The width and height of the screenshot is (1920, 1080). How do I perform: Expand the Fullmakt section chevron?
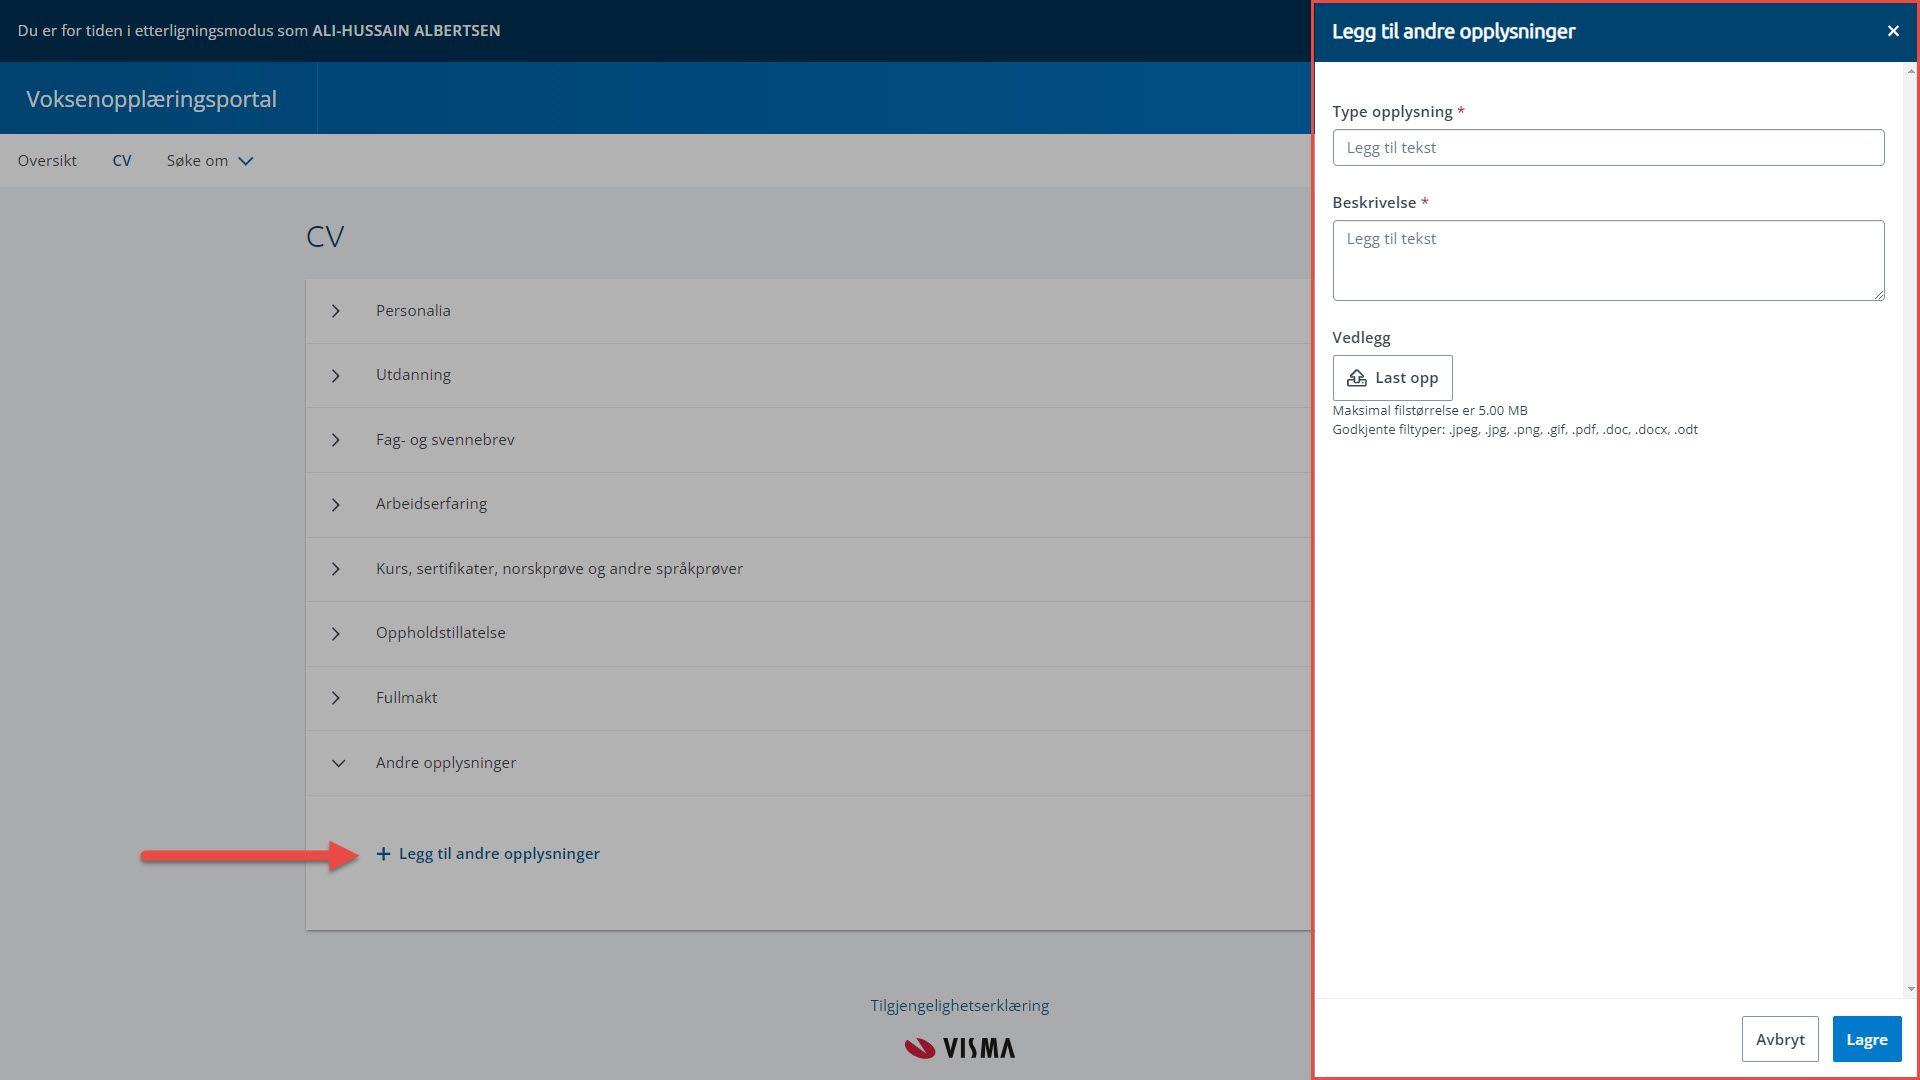pyautogui.click(x=336, y=698)
